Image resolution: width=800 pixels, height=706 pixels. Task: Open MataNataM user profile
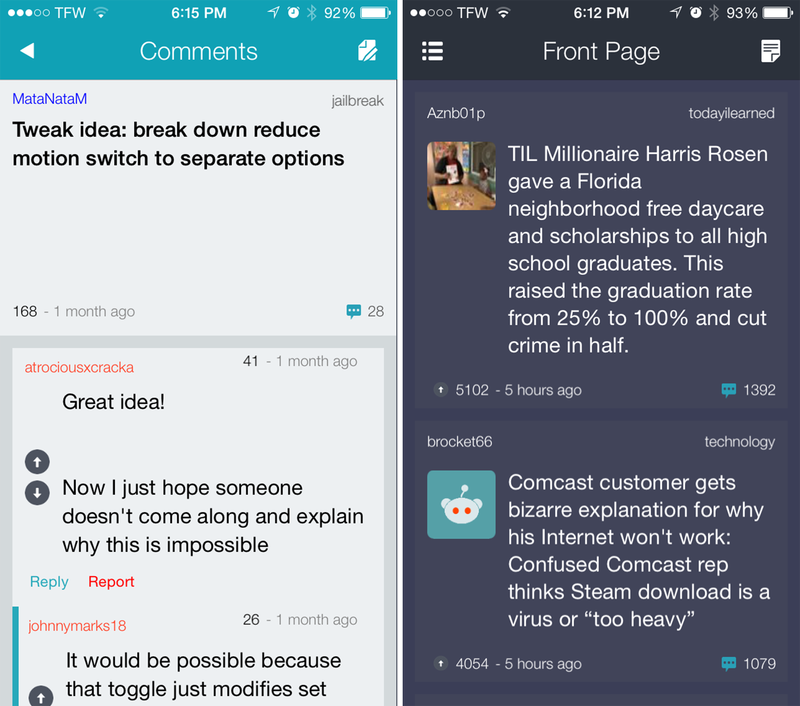(x=49, y=98)
